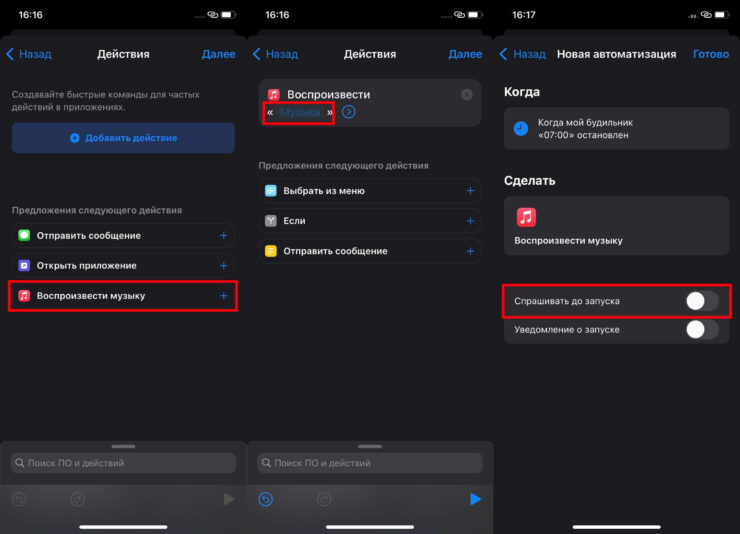Select the "Если" suggestion row
Viewport: 740px width, 534px height.
pyautogui.click(x=360, y=221)
